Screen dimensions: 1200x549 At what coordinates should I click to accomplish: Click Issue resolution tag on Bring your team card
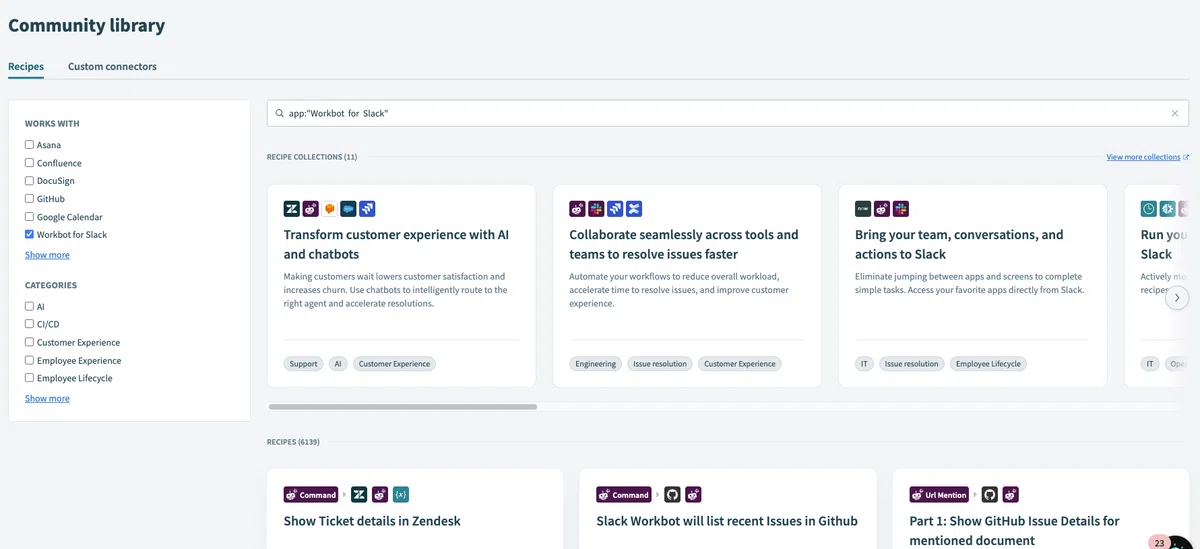point(912,364)
